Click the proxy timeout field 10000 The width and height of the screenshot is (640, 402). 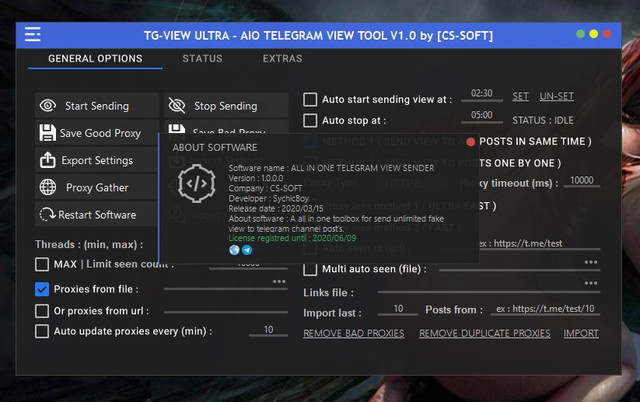pos(582,180)
